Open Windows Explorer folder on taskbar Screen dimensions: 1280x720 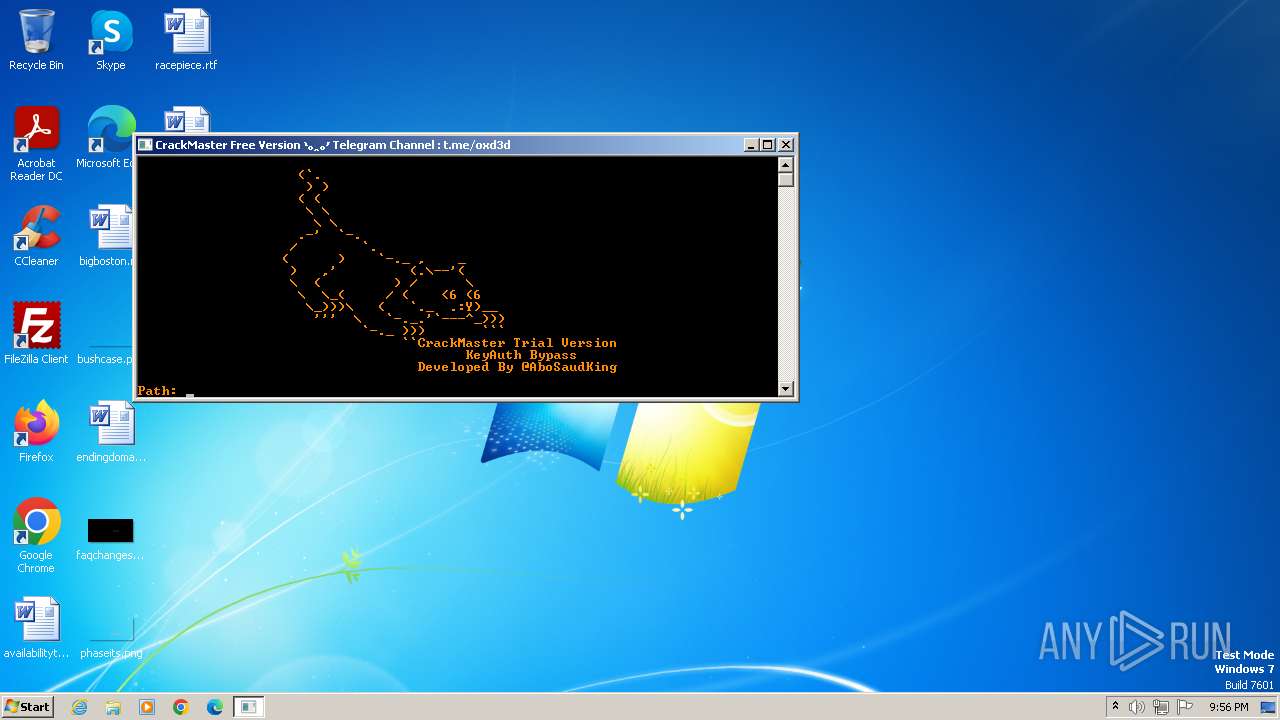pos(113,707)
